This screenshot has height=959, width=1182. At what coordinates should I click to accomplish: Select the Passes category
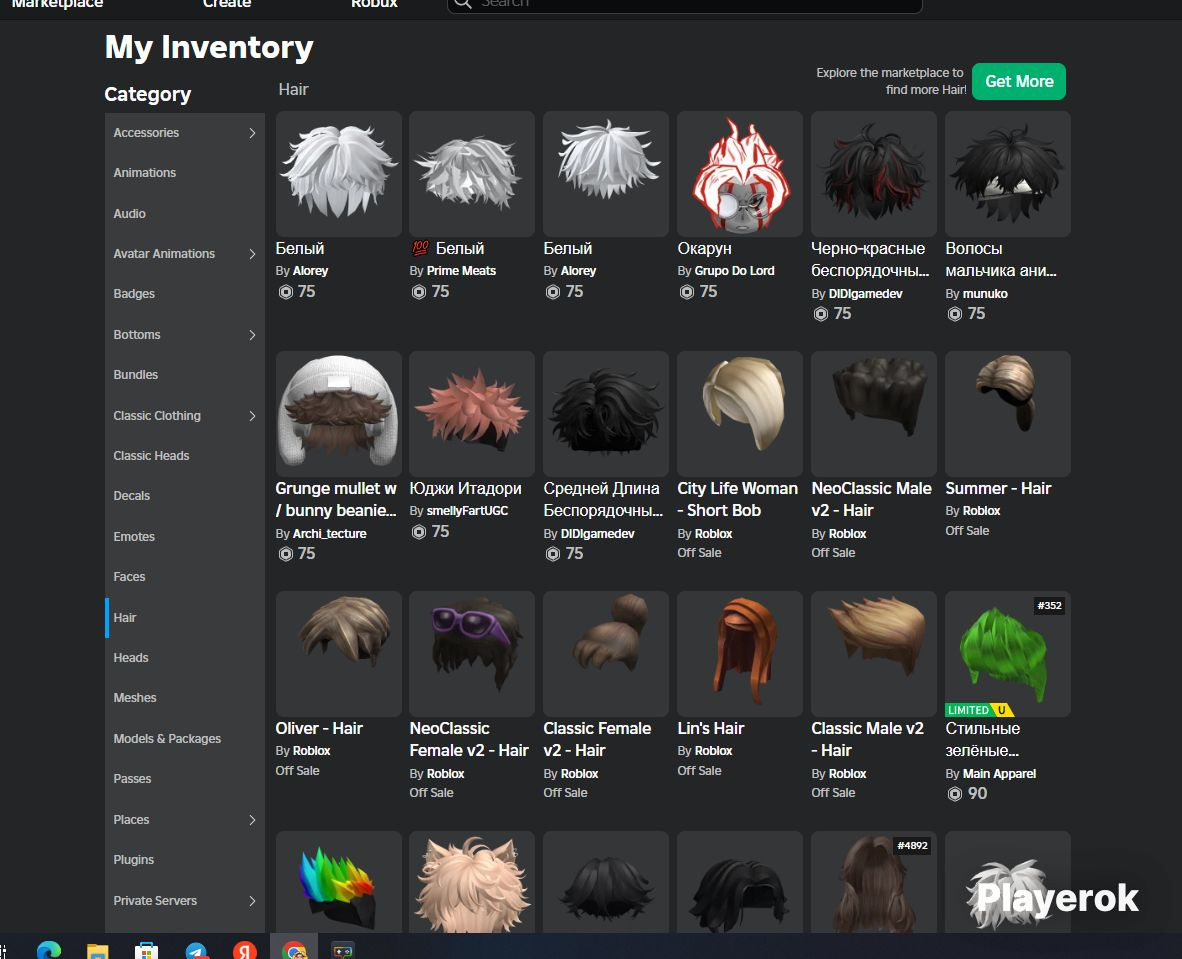pos(133,779)
